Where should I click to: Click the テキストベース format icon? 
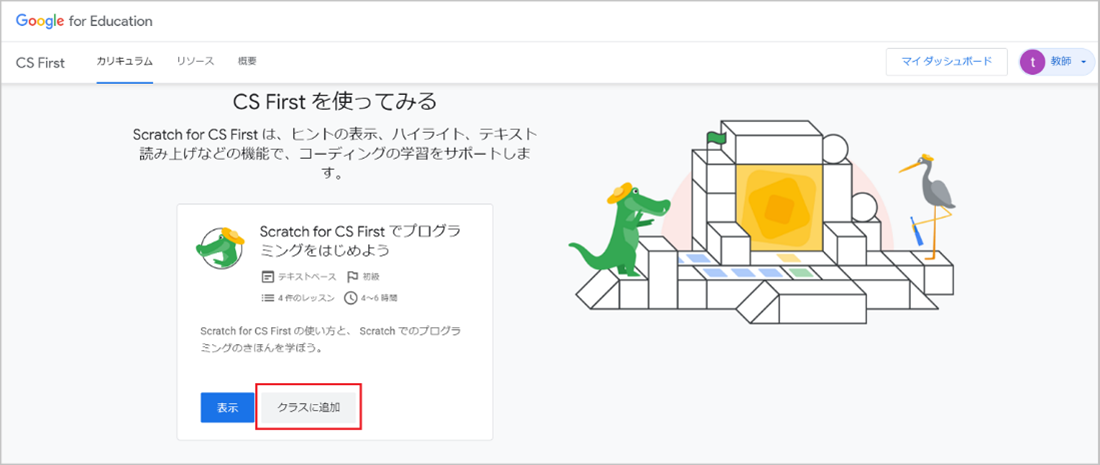[x=267, y=276]
